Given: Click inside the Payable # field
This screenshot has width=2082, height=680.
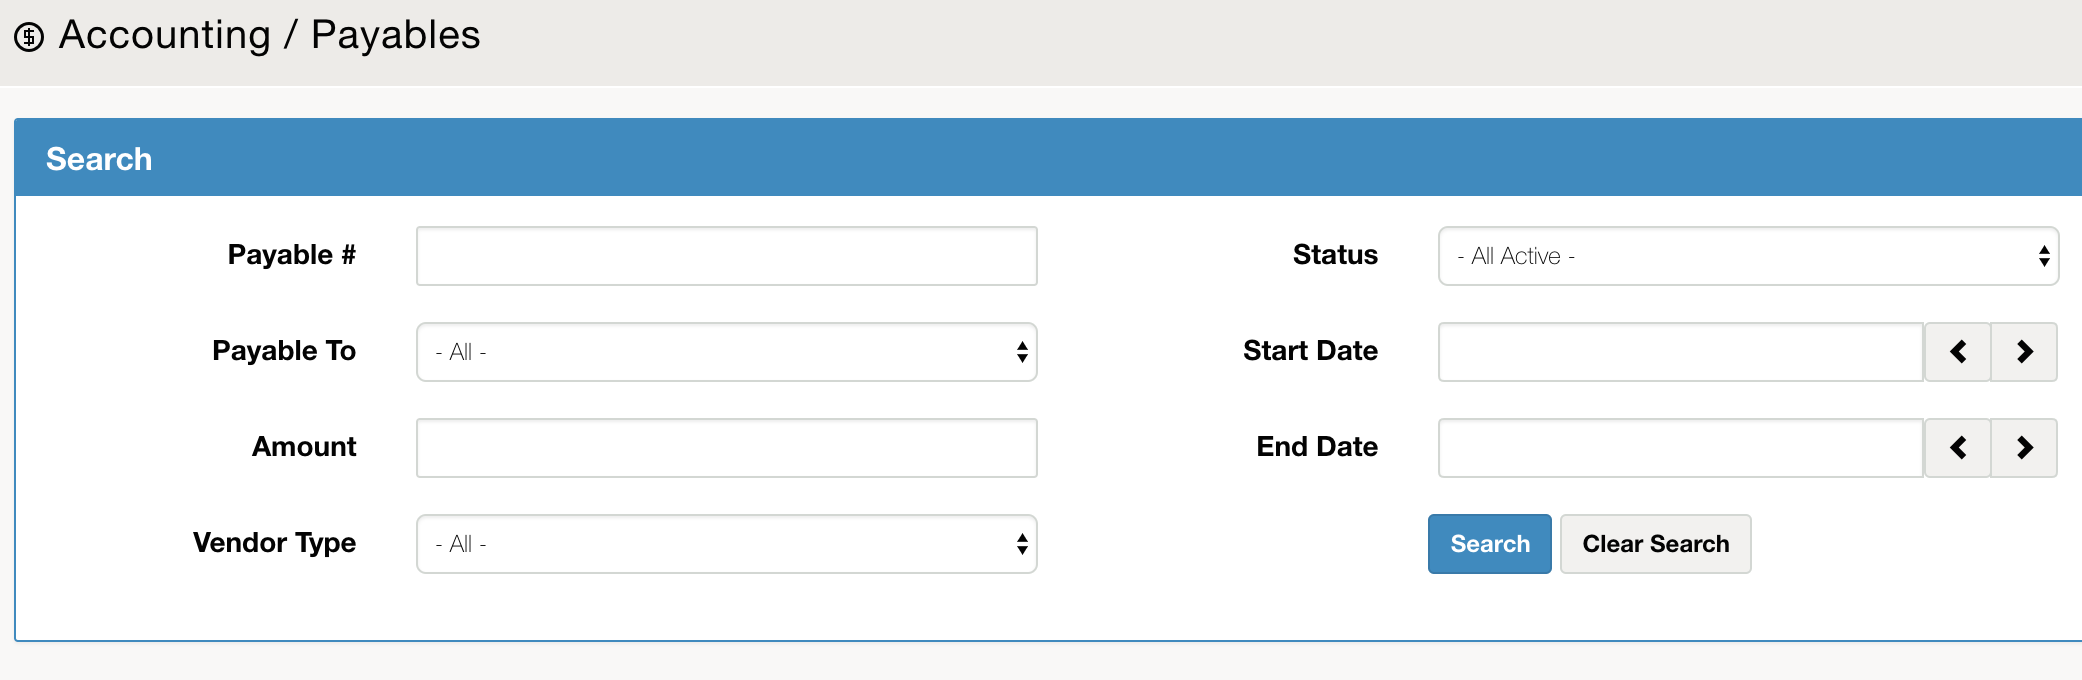Looking at the screenshot, I should (727, 256).
